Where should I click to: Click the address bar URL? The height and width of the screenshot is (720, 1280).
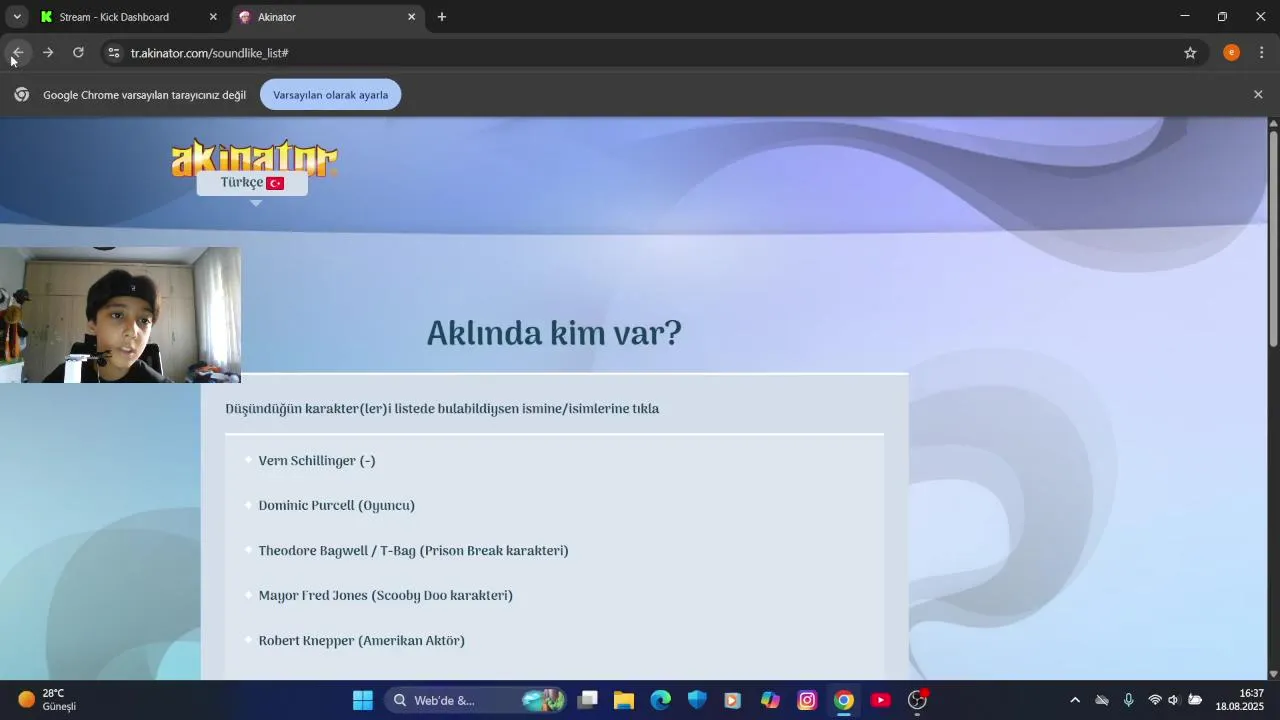coord(210,53)
